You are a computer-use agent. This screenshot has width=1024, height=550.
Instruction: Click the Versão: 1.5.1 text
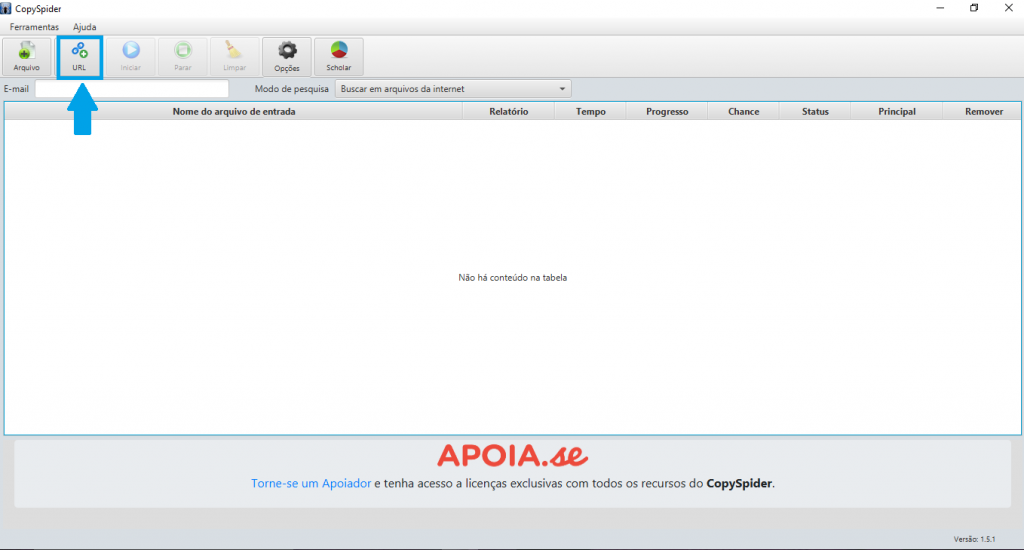tap(974, 539)
